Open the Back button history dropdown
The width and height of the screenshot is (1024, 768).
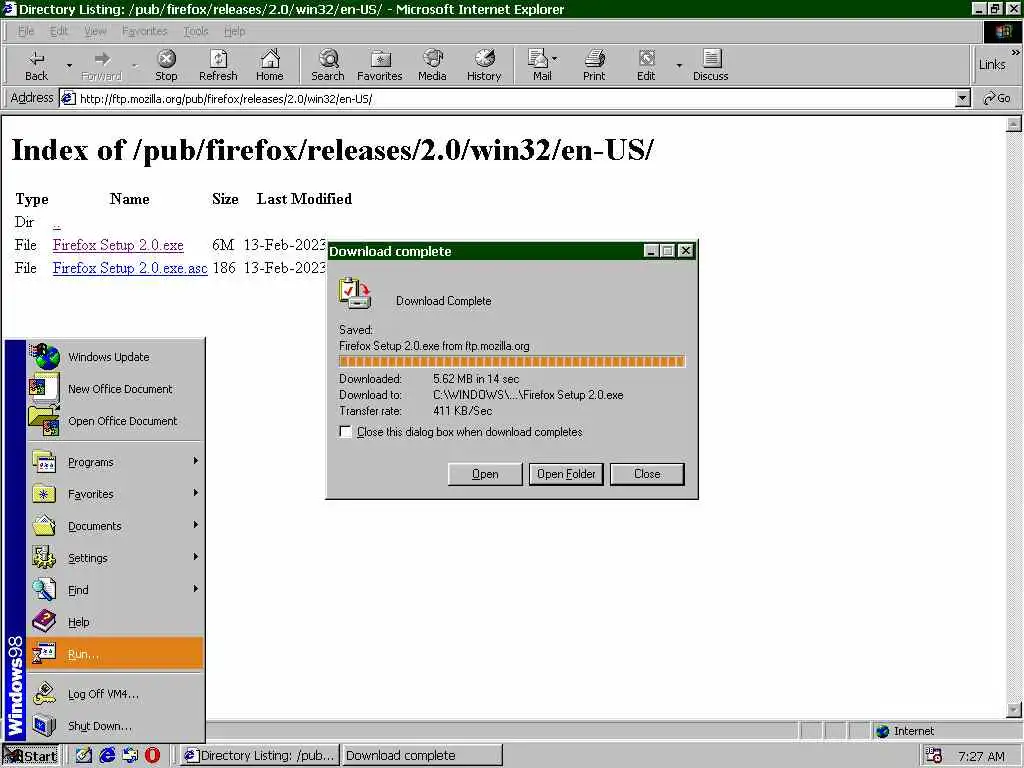(69, 65)
